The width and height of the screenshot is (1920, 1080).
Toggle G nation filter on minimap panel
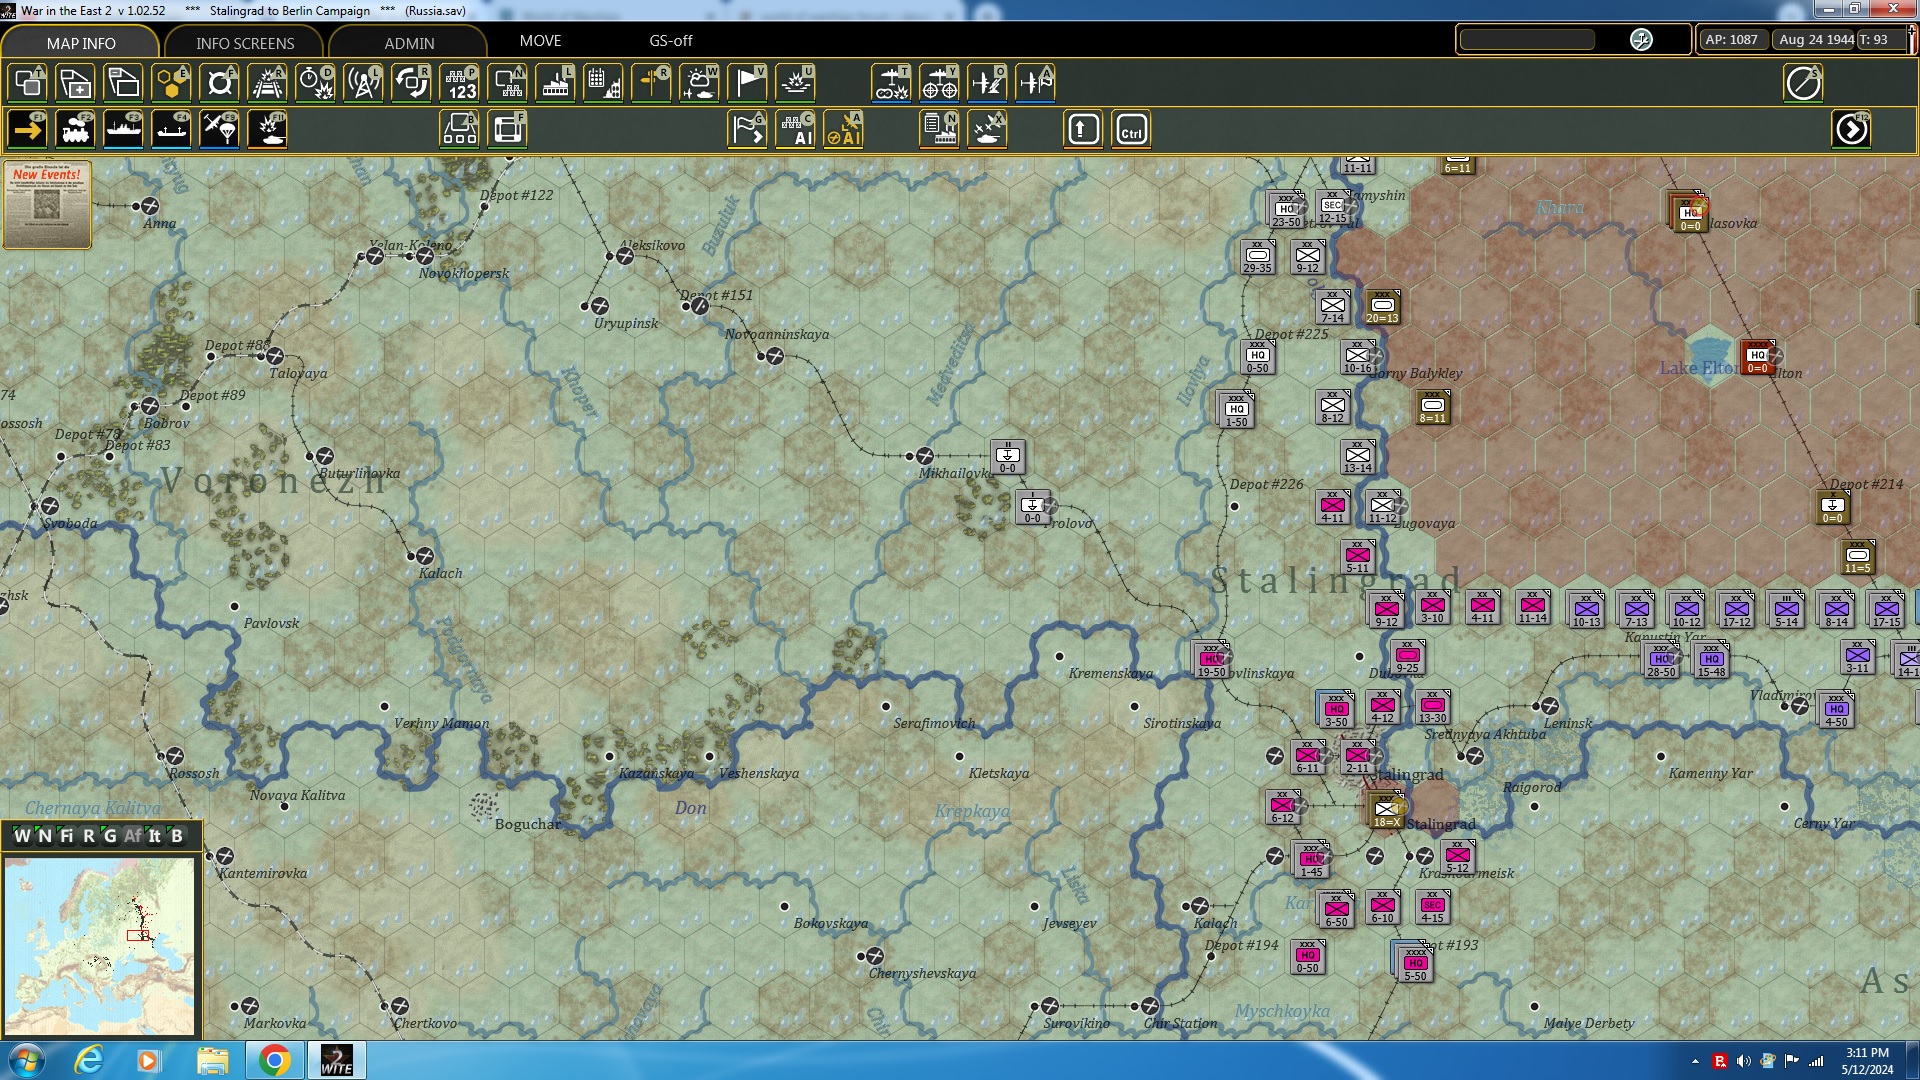[x=110, y=835]
